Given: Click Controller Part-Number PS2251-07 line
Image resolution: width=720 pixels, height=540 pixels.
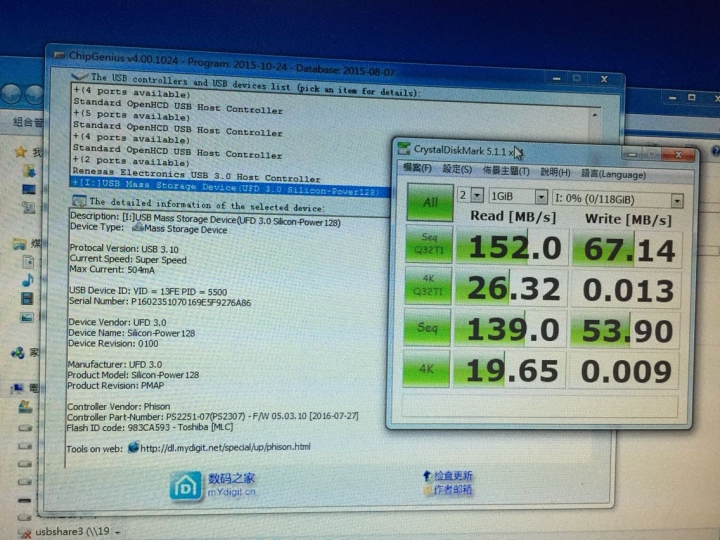Looking at the screenshot, I should pyautogui.click(x=213, y=416).
